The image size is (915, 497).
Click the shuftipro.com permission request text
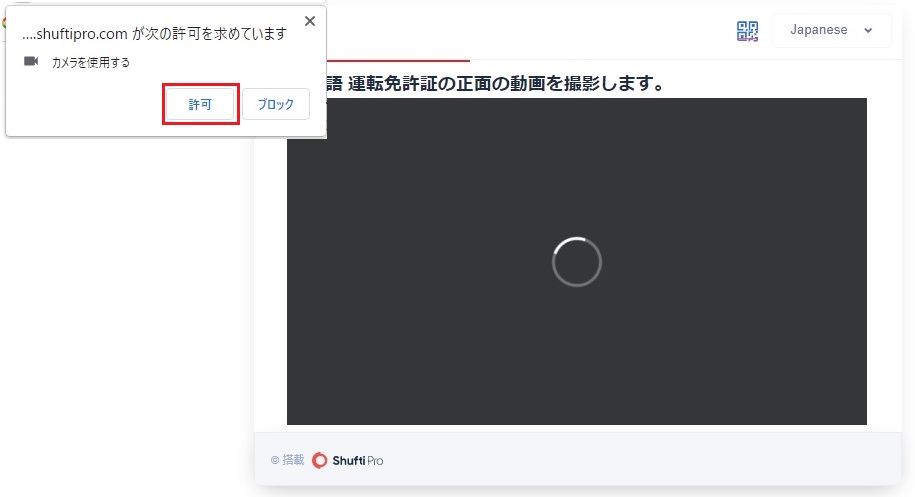coord(155,34)
